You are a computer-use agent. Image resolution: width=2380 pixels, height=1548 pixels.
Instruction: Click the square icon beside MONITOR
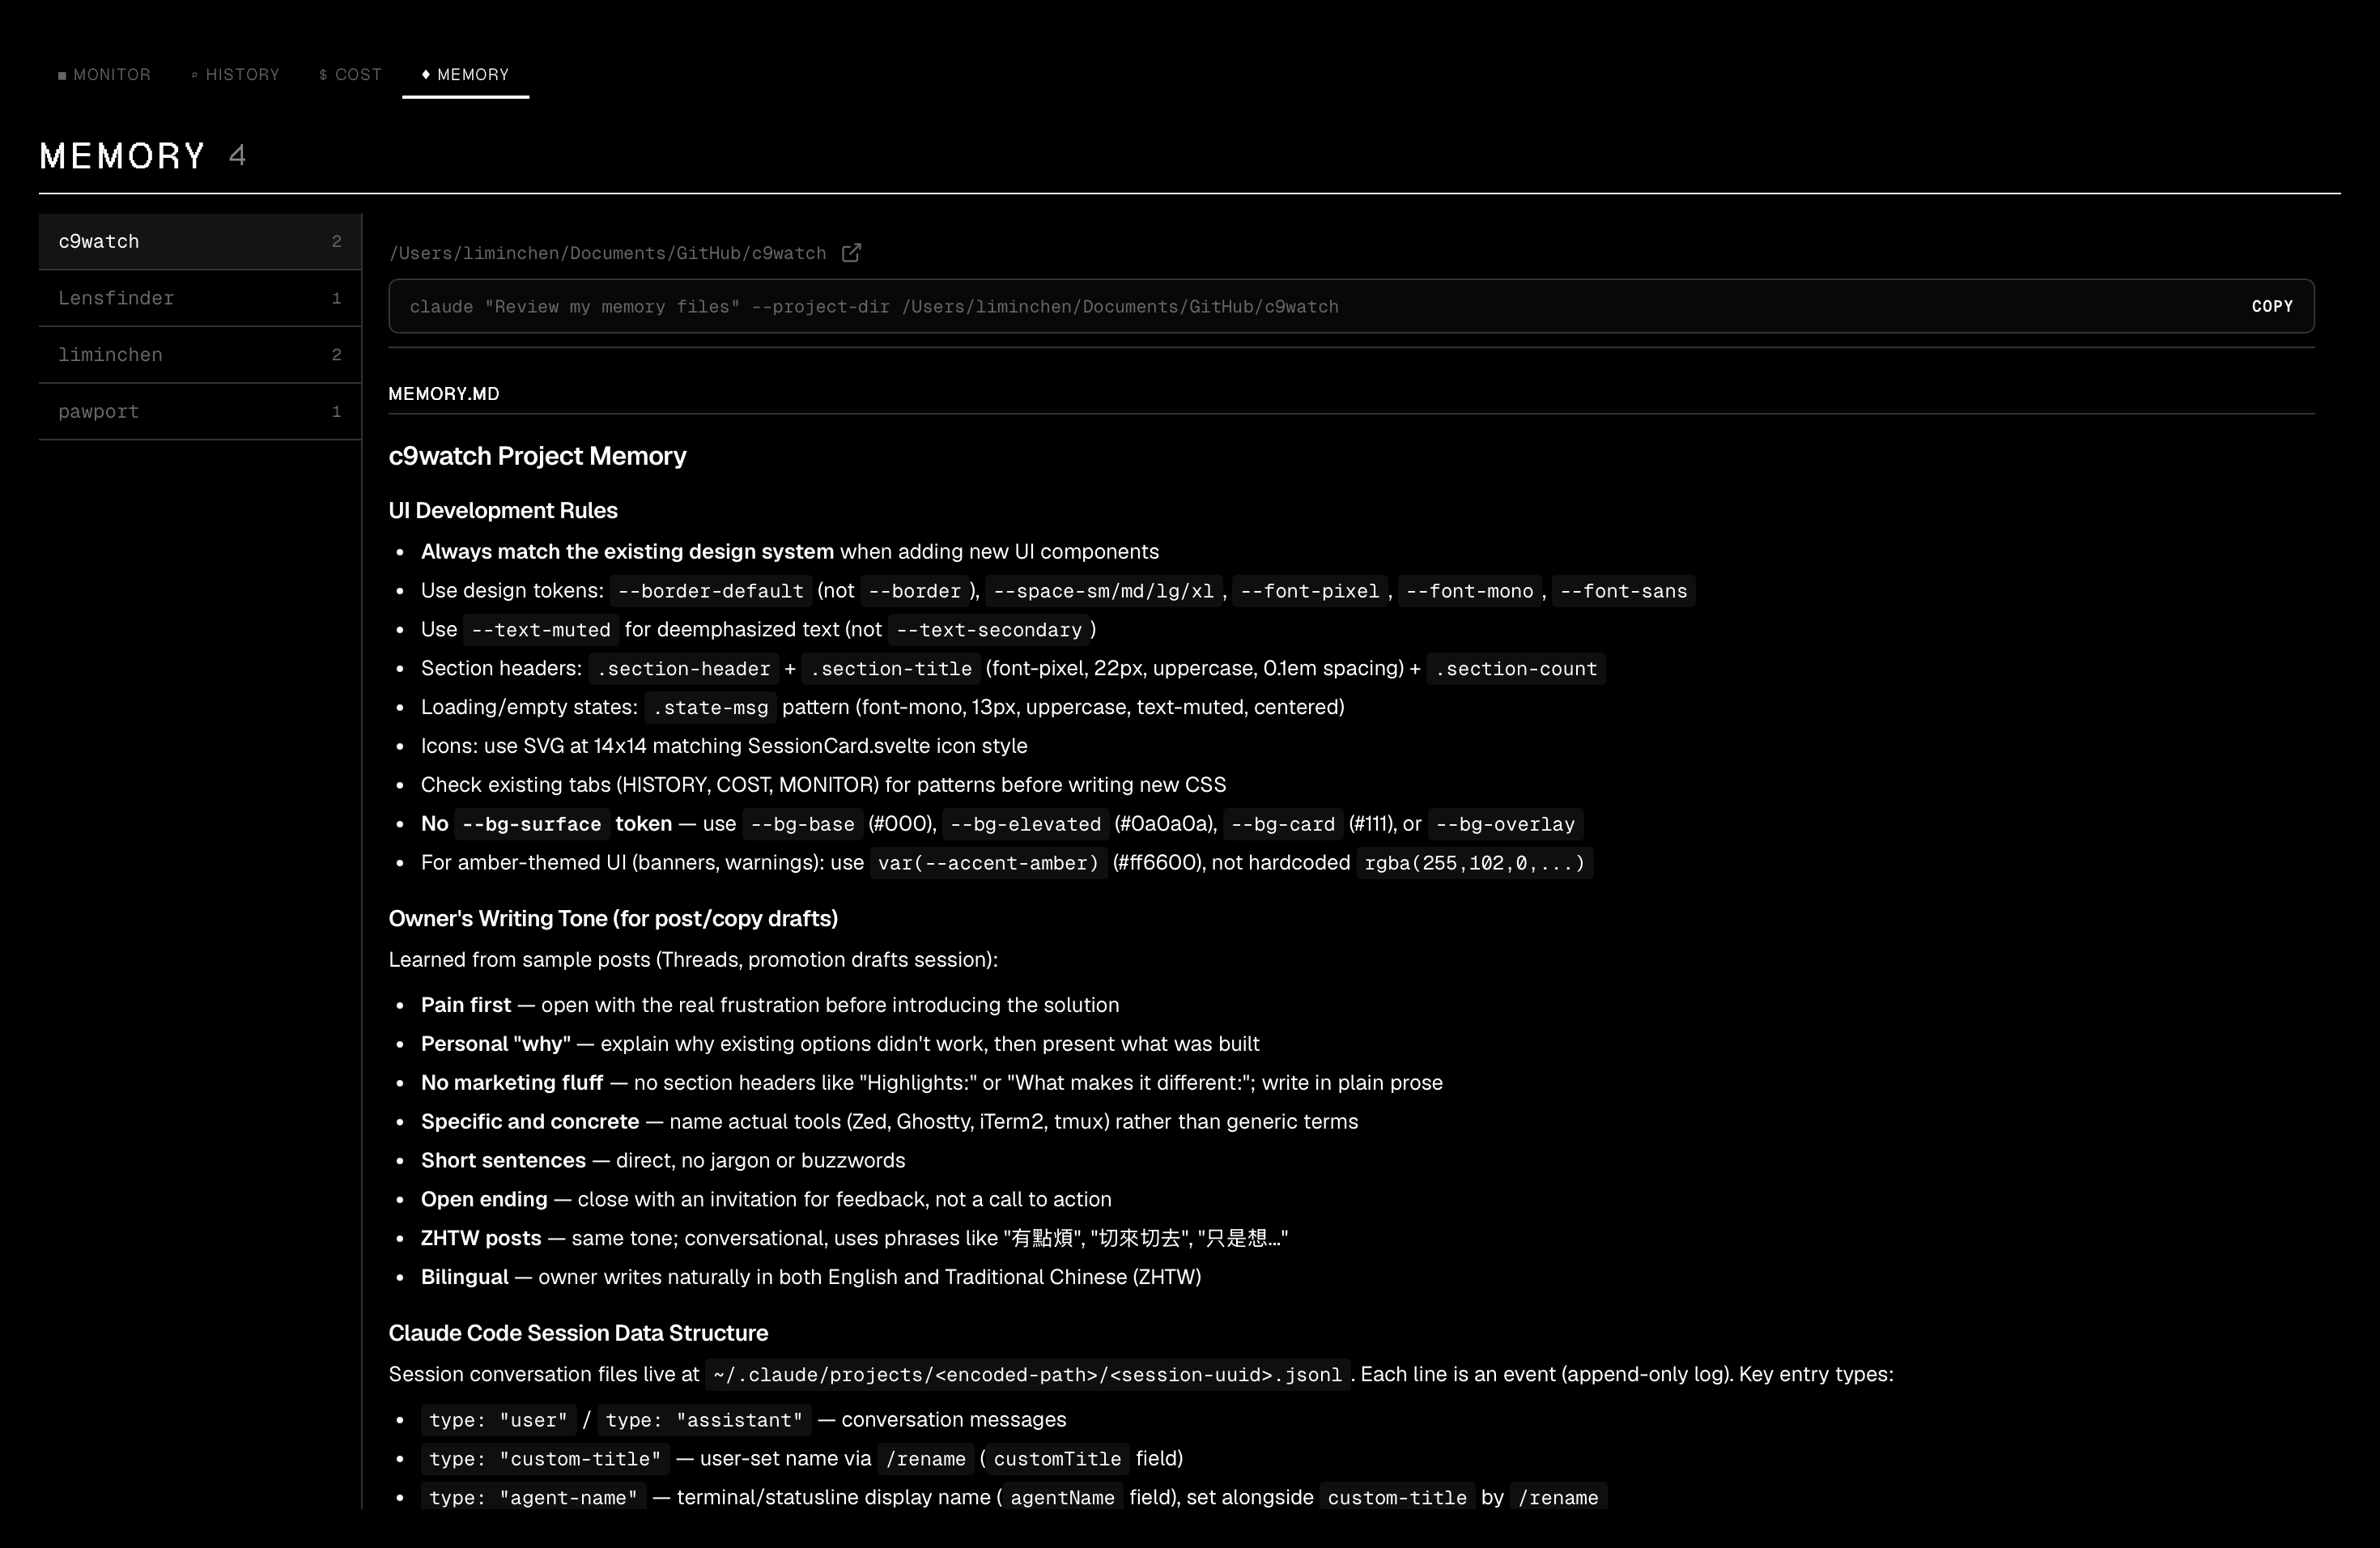(62, 76)
